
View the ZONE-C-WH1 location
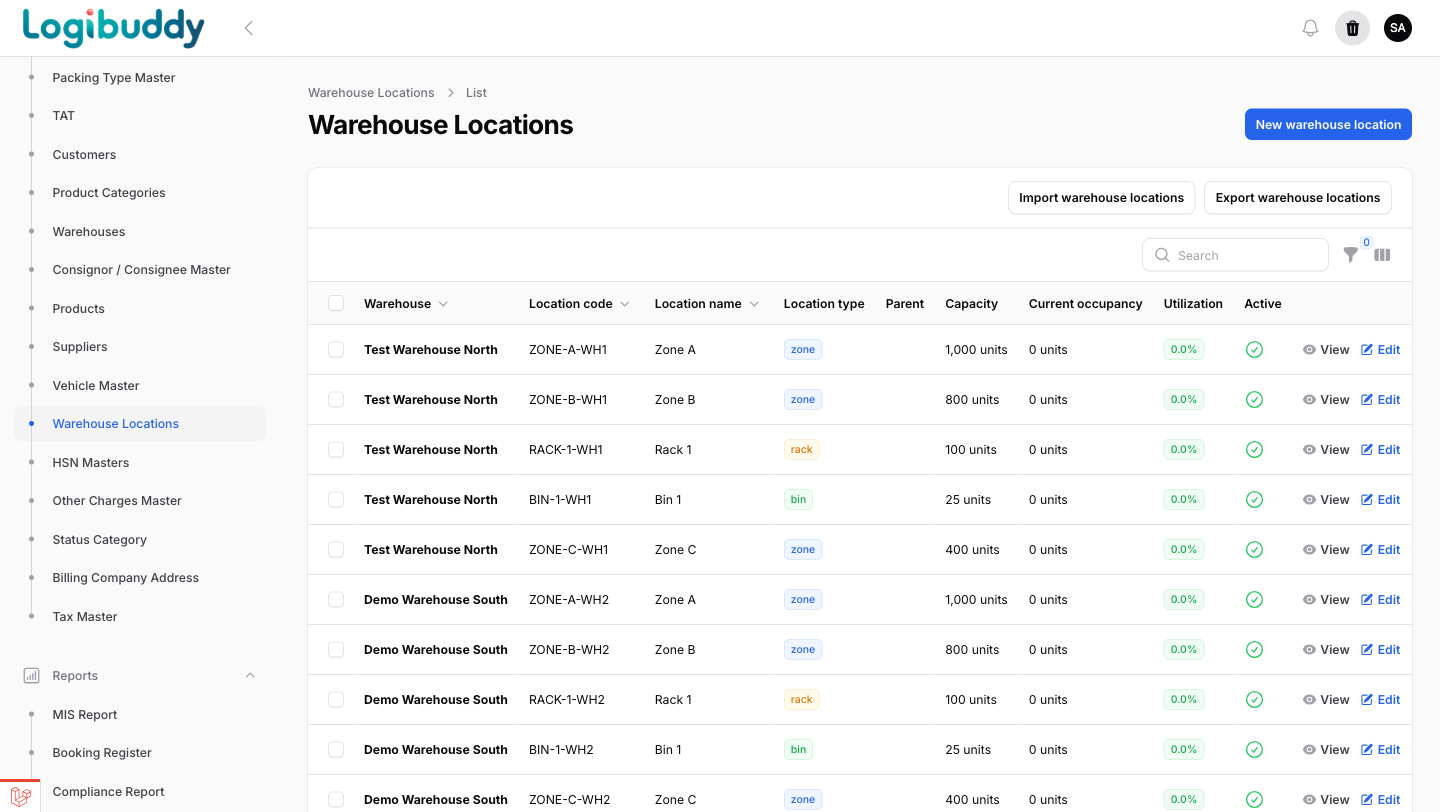(x=1326, y=550)
